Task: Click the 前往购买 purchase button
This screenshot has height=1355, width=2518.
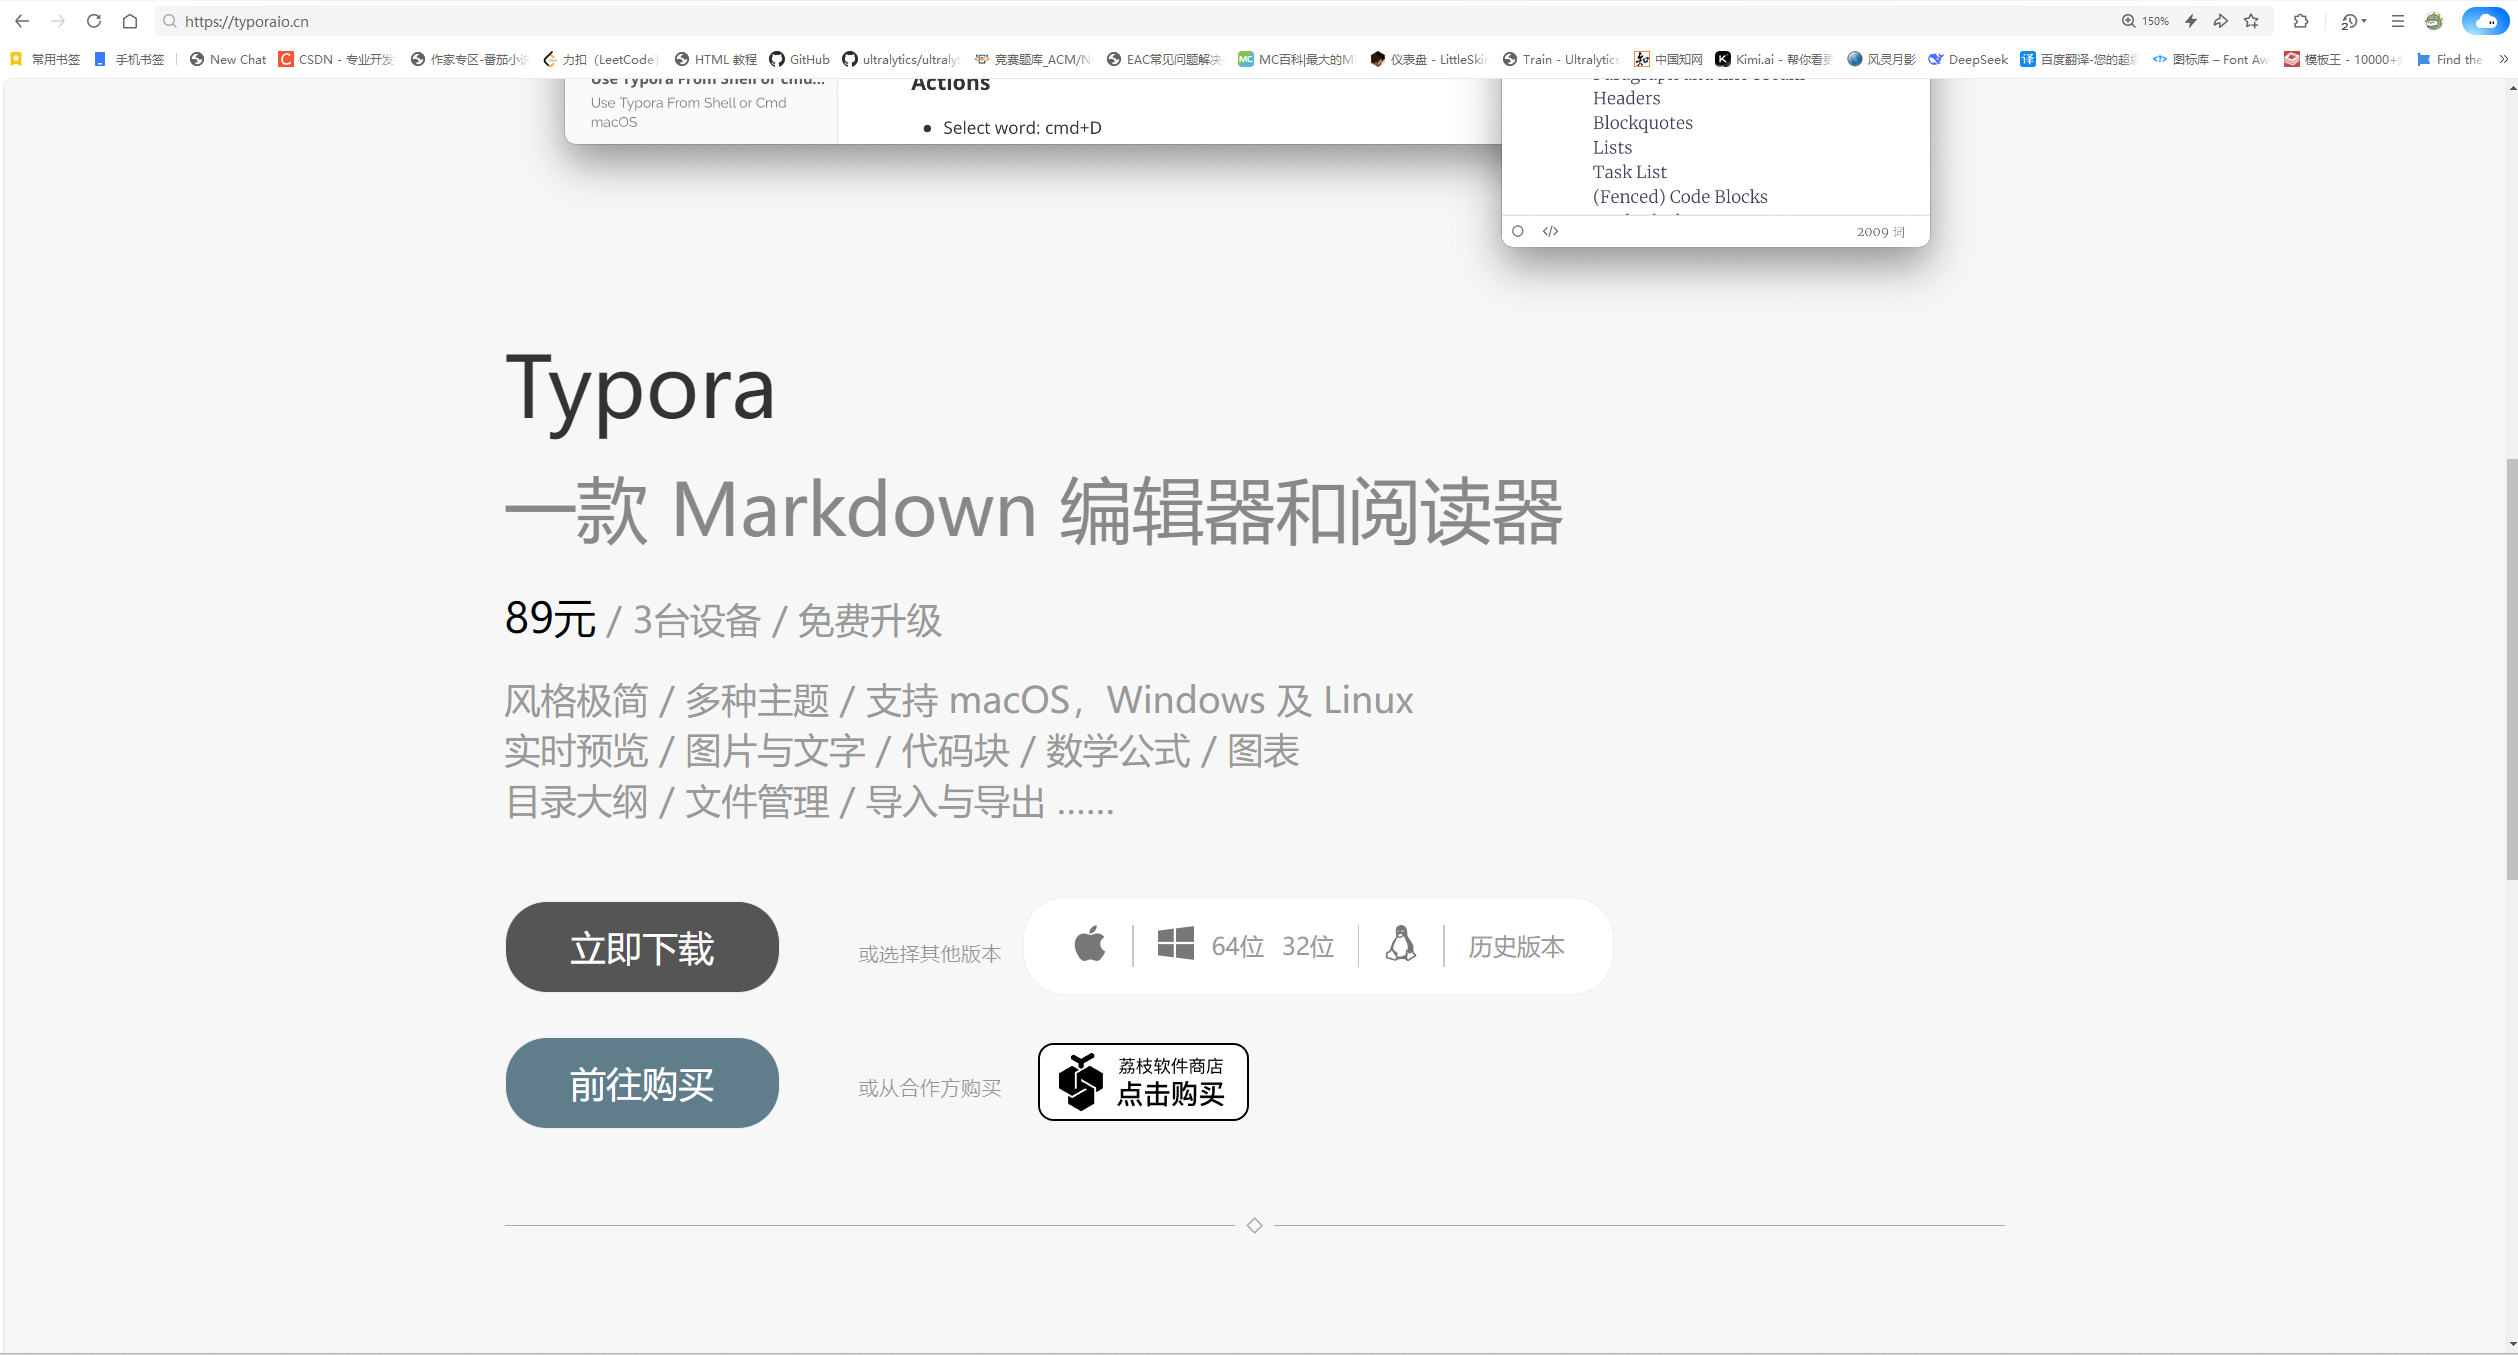Action: click(642, 1083)
